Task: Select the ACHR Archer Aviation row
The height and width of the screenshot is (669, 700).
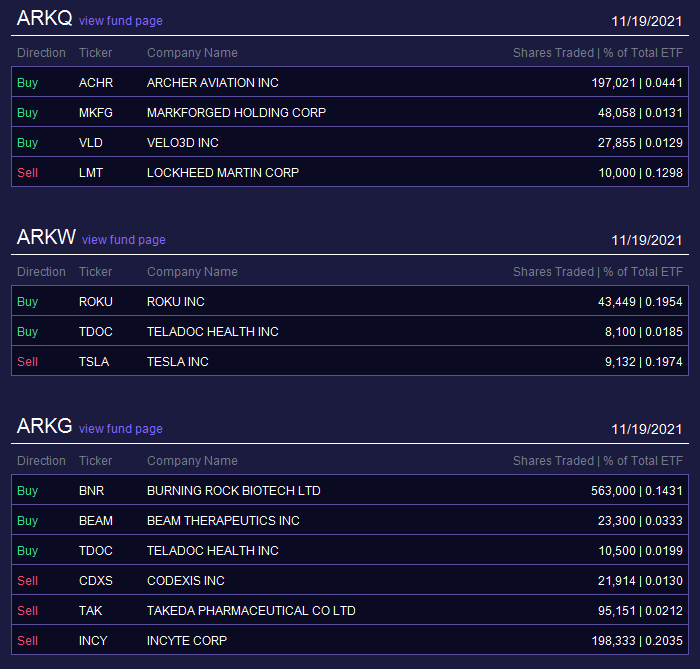Action: pyautogui.click(x=350, y=82)
